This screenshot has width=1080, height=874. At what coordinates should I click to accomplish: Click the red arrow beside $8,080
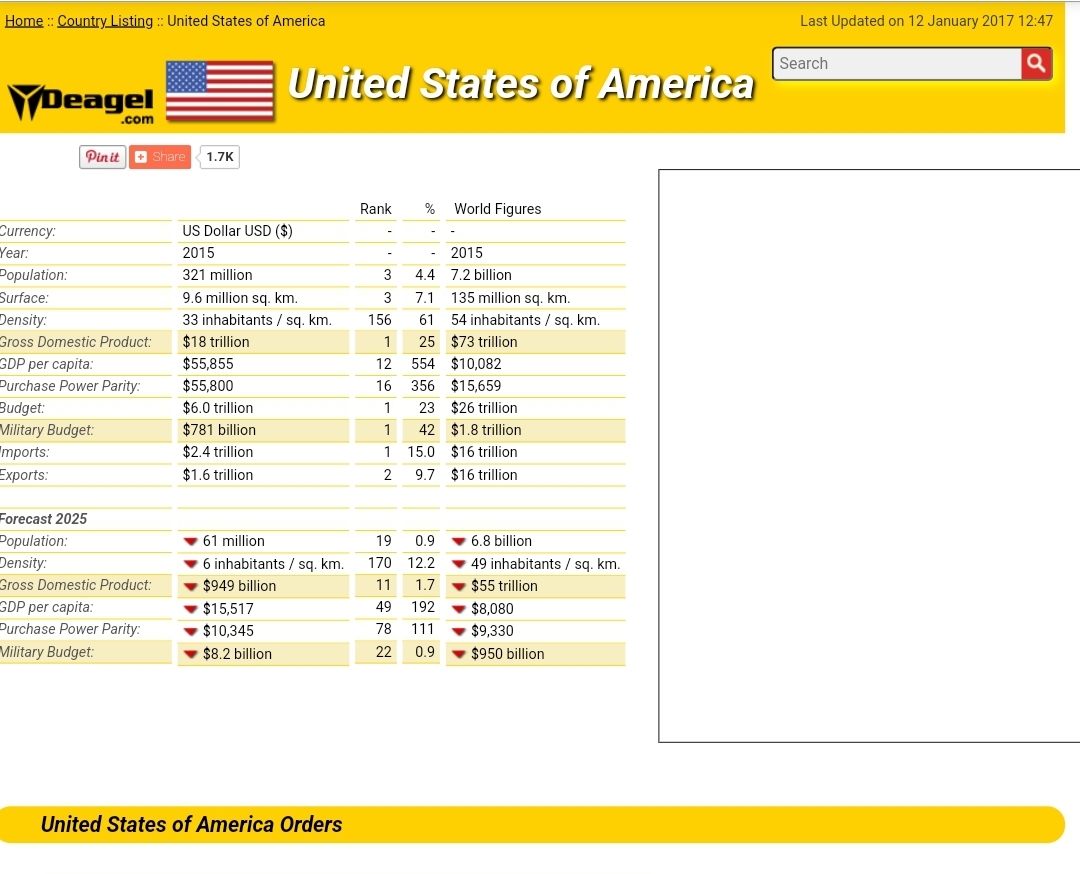459,609
